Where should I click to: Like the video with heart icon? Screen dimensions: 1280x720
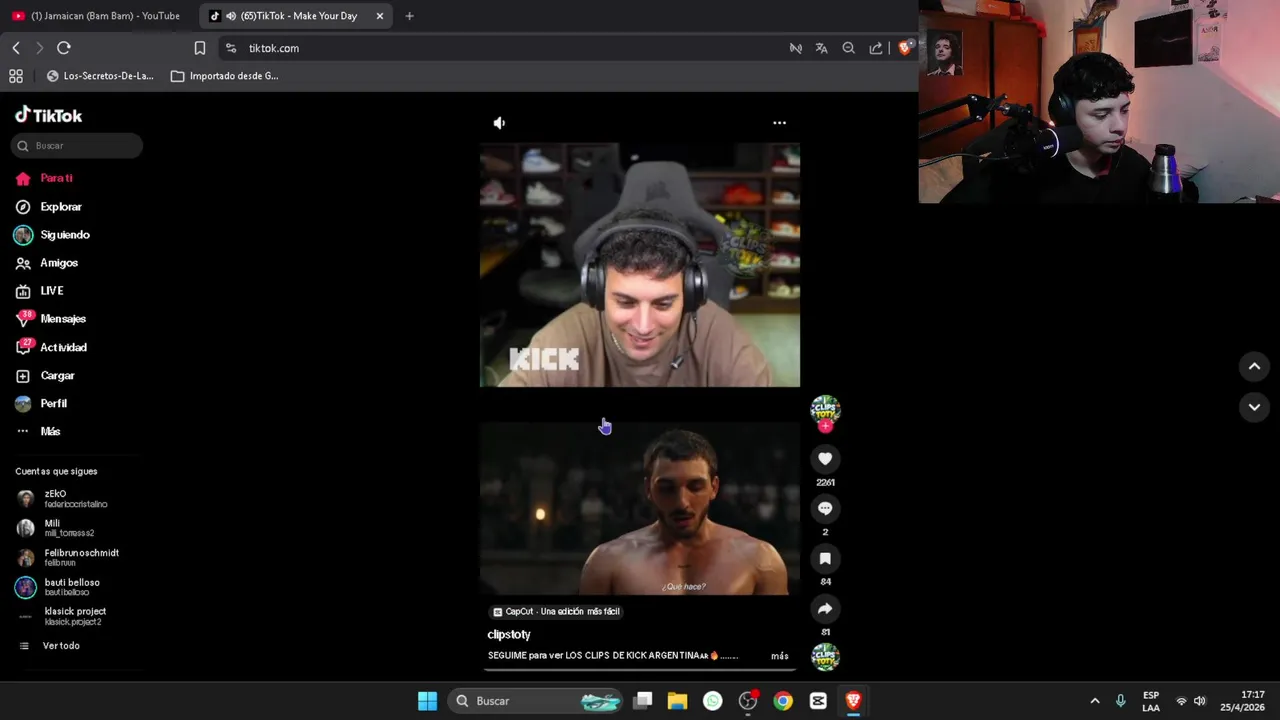point(825,459)
